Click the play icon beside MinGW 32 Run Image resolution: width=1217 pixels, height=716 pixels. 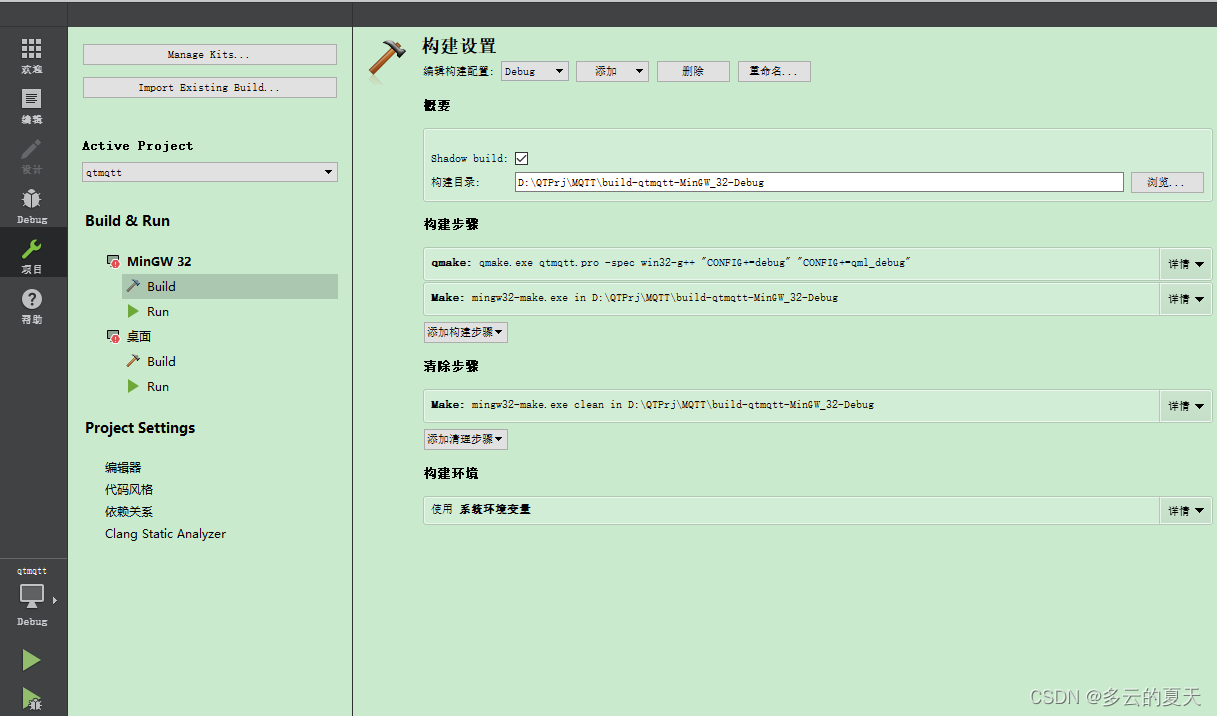(133, 311)
